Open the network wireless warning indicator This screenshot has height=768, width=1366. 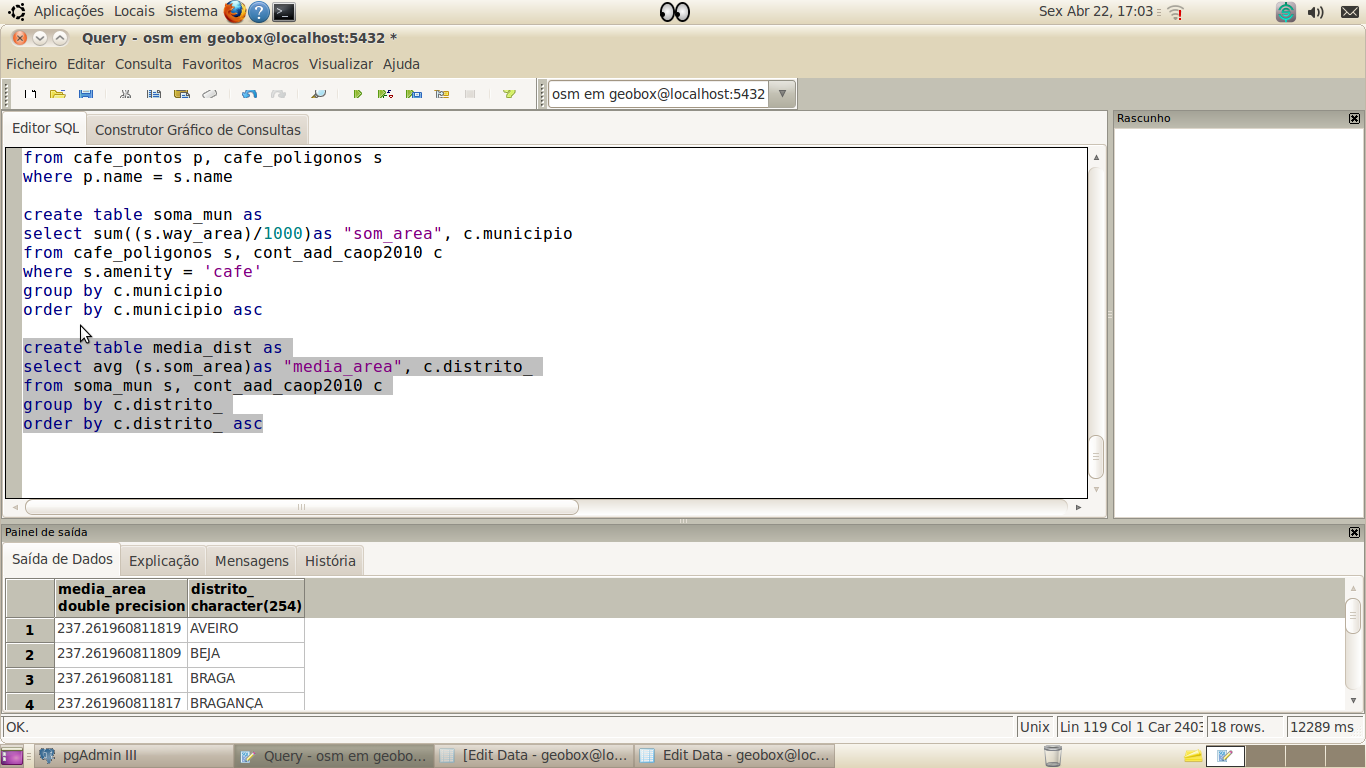(x=1175, y=12)
